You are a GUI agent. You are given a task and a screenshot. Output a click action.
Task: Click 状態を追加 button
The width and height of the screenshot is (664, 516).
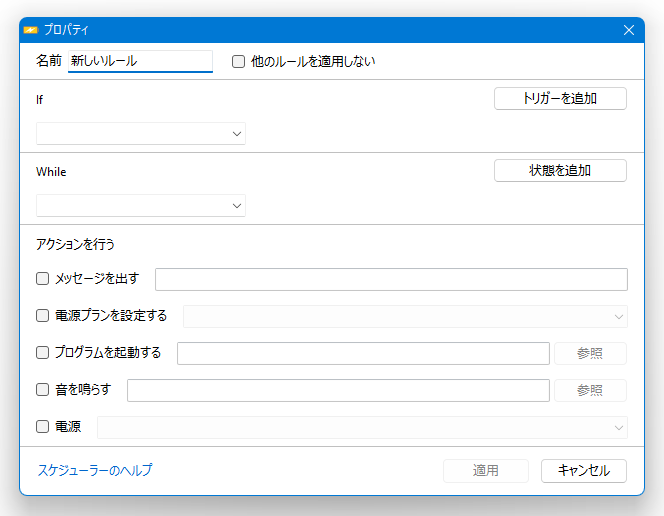pos(560,171)
